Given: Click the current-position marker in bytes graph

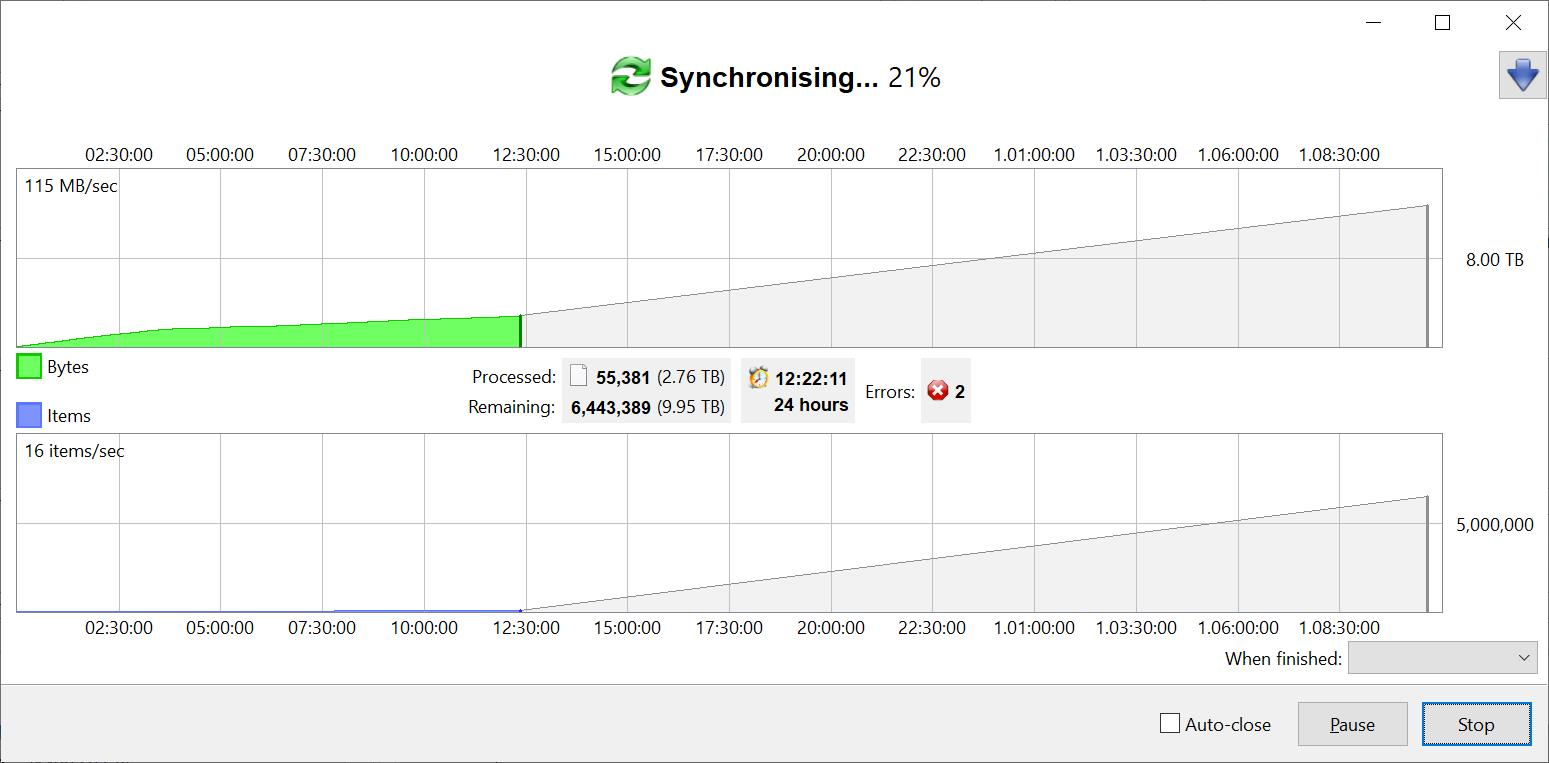Looking at the screenshot, I should pyautogui.click(x=520, y=331).
